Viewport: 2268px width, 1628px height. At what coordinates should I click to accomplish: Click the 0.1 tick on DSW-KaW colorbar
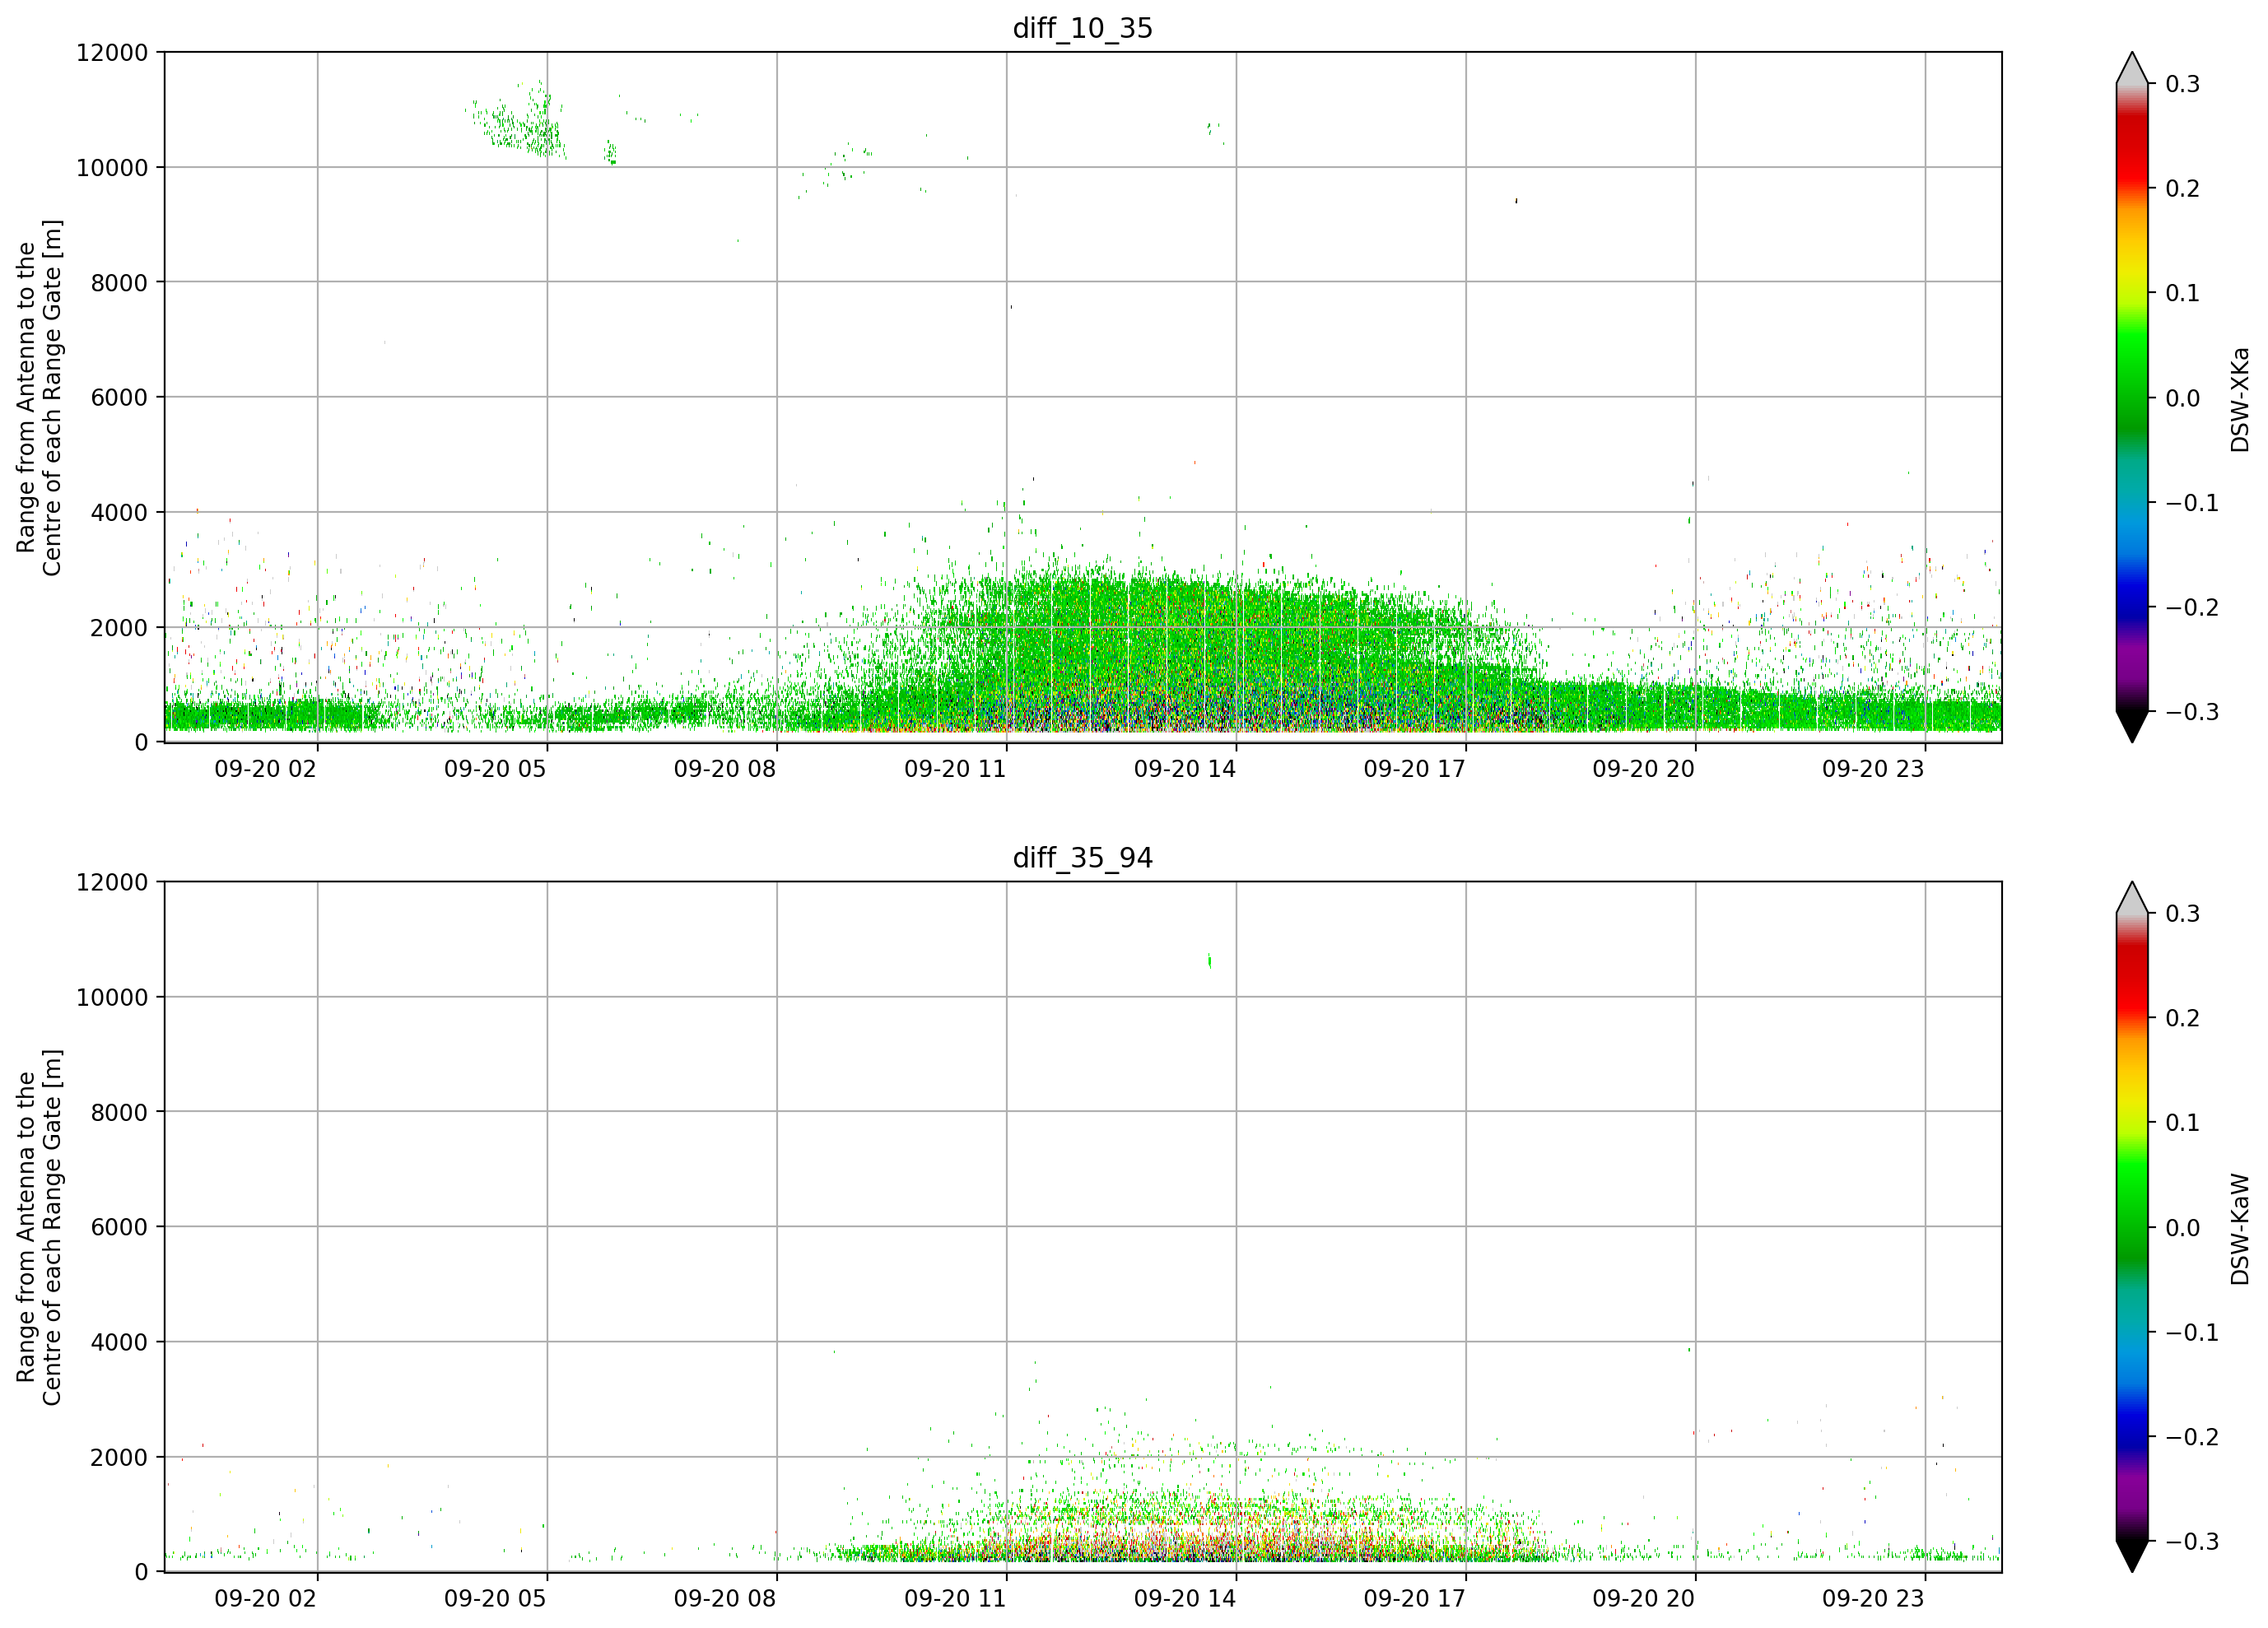(x=2183, y=1123)
